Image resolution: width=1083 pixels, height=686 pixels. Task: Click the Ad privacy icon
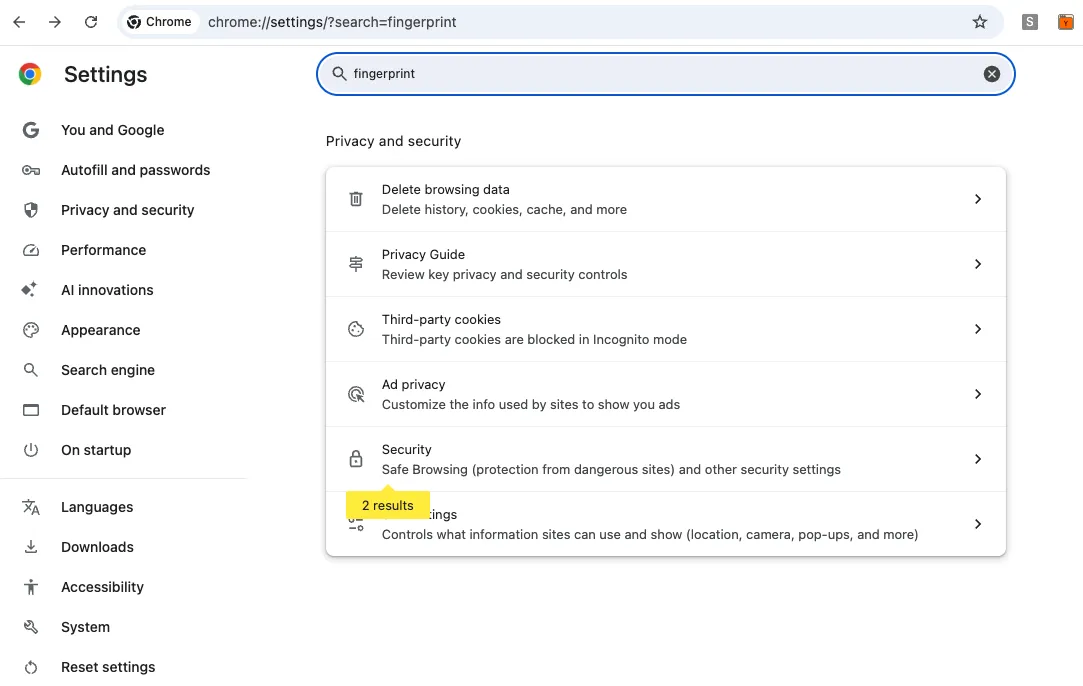(356, 394)
